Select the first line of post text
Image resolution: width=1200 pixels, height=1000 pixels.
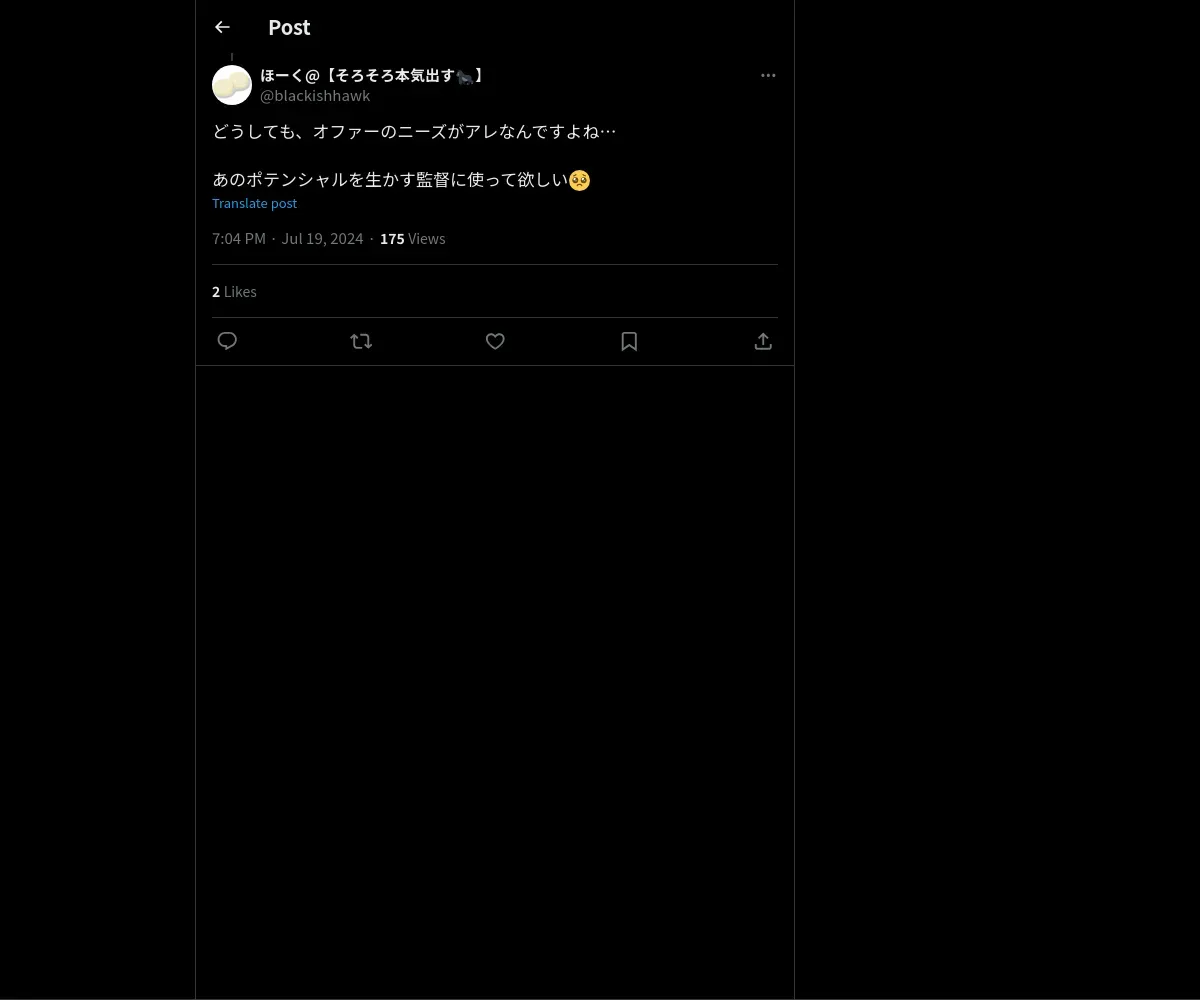point(414,131)
